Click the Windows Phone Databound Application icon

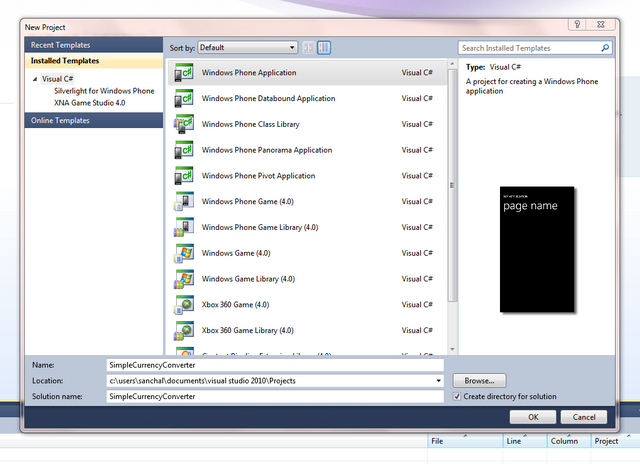184,98
